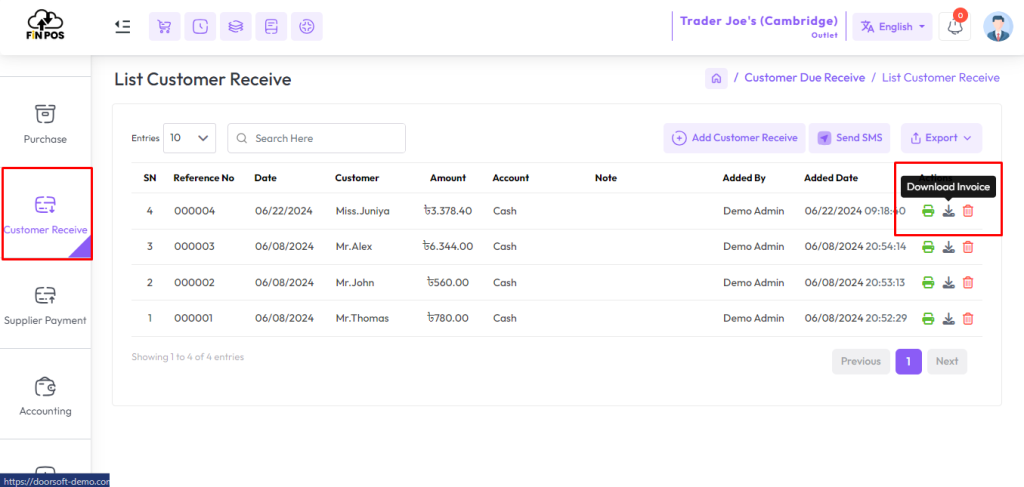This screenshot has height=487, width=1024.
Task: Delete the Mr.Alex receive entry
Action: (968, 247)
